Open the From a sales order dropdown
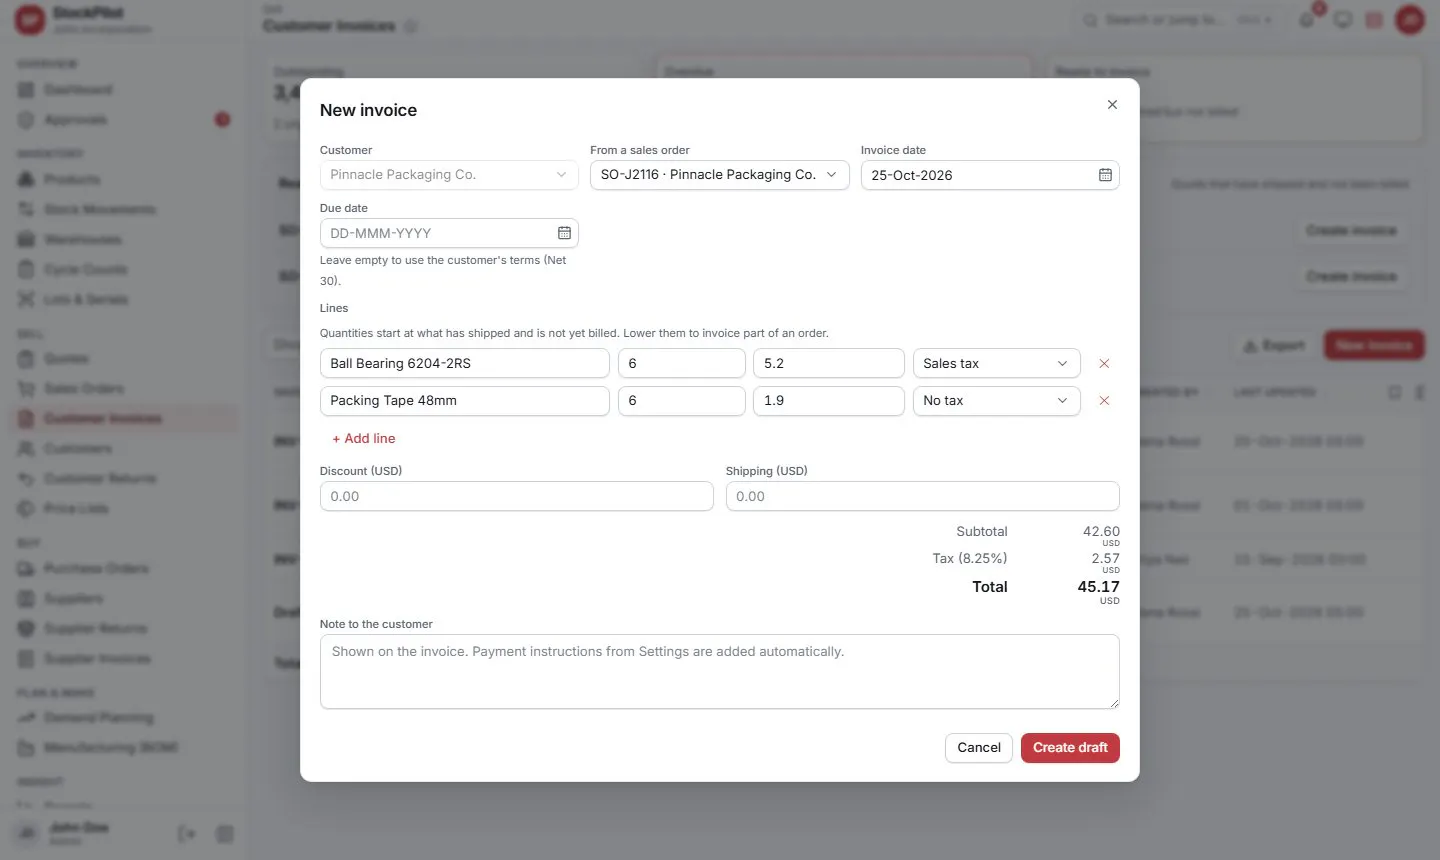This screenshot has width=1440, height=860. [719, 175]
